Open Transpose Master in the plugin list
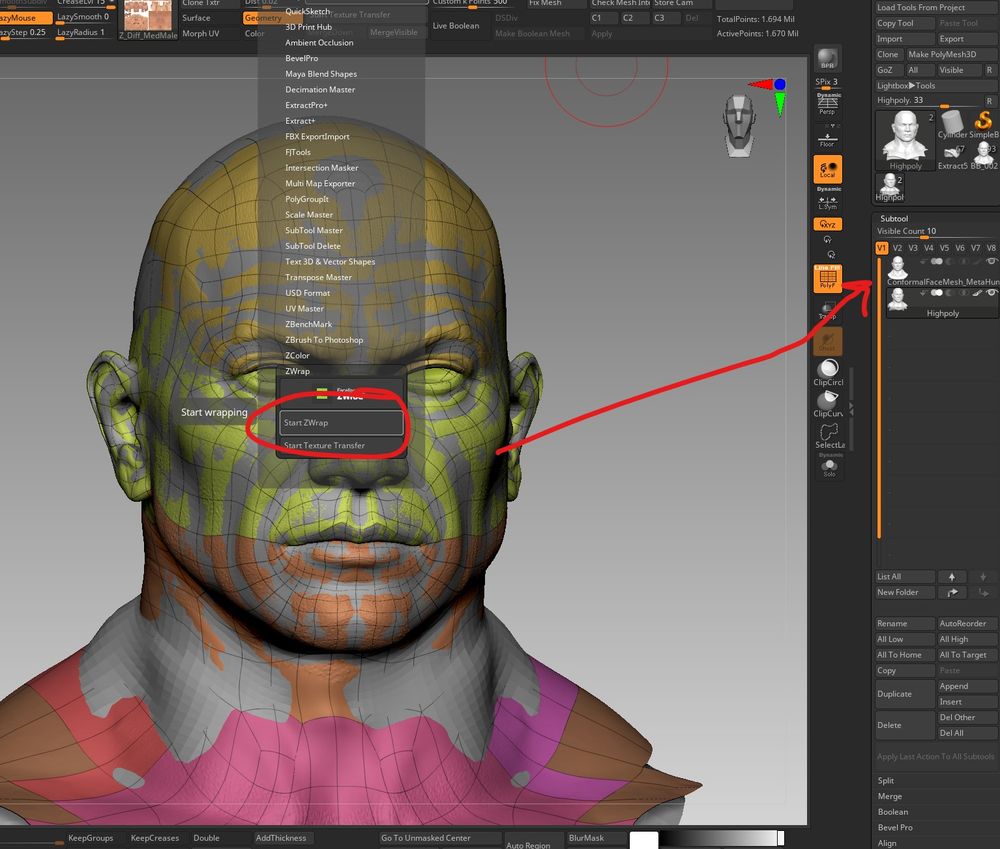 (x=318, y=277)
